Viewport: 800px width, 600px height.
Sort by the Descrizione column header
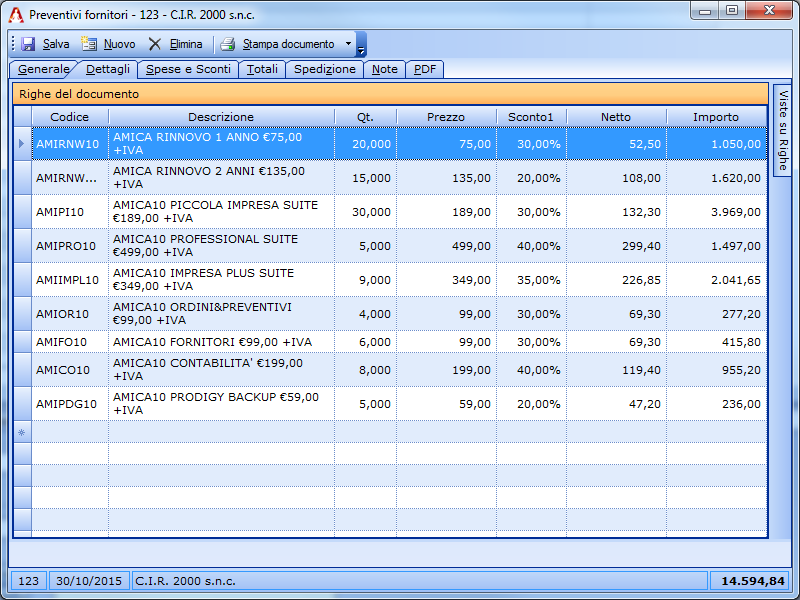221,117
